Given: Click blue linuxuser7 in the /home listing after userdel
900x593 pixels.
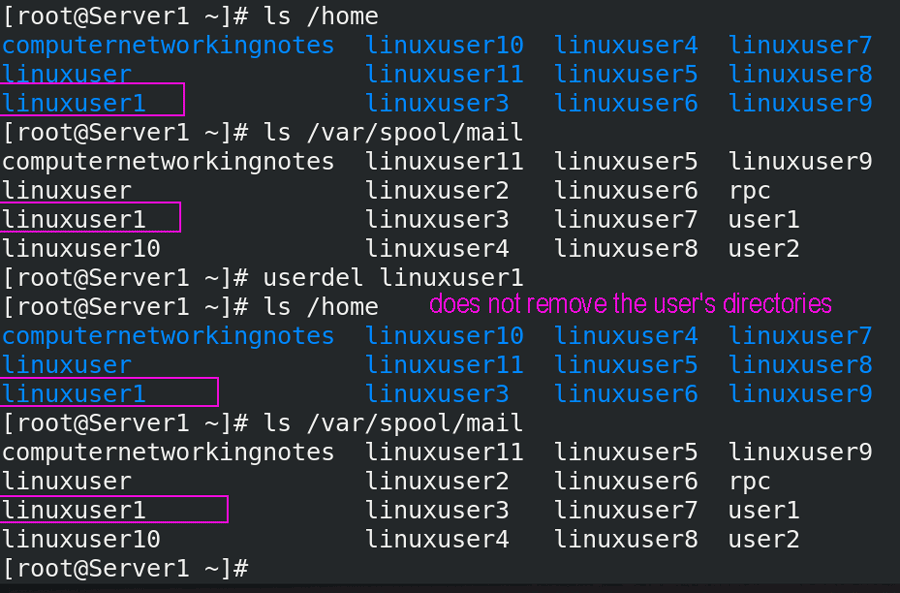Looking at the screenshot, I should pyautogui.click(x=800, y=336).
